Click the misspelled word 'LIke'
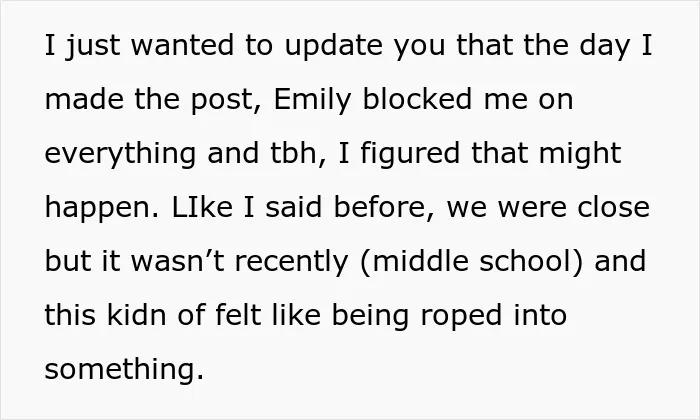700x420 pixels. [202, 207]
